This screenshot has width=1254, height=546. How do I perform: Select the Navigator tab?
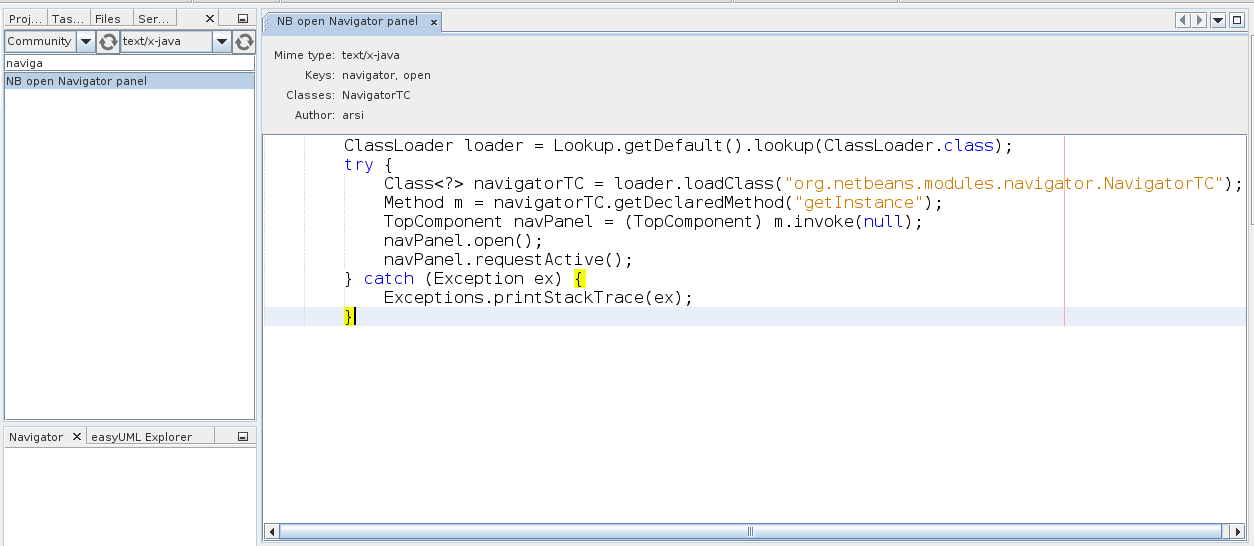[x=36, y=437]
